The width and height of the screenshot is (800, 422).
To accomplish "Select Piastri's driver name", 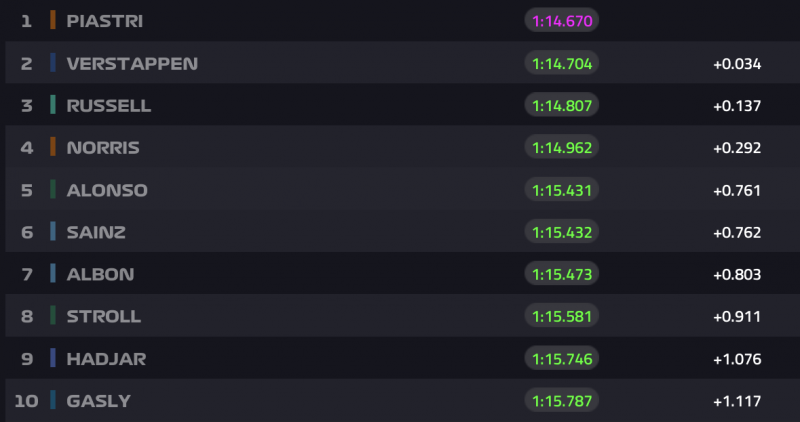I will coord(103,20).
